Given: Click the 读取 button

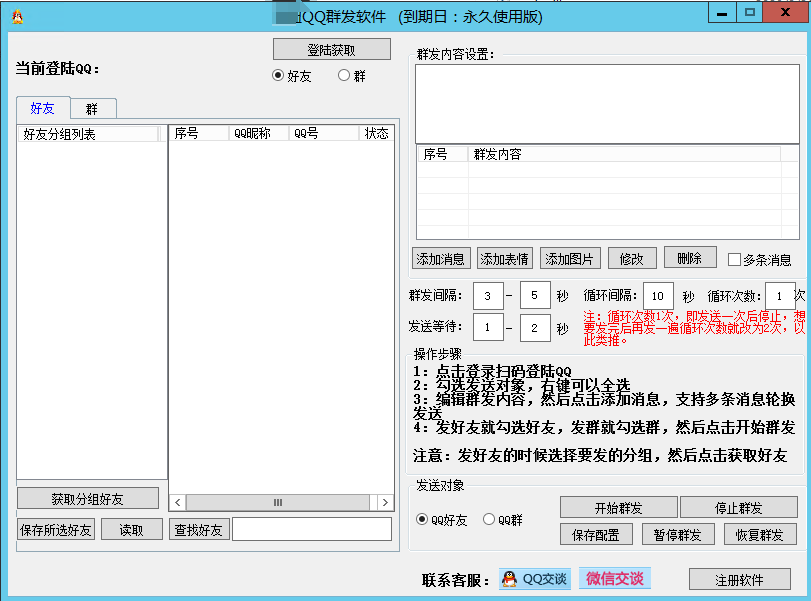Looking at the screenshot, I should point(131,530).
